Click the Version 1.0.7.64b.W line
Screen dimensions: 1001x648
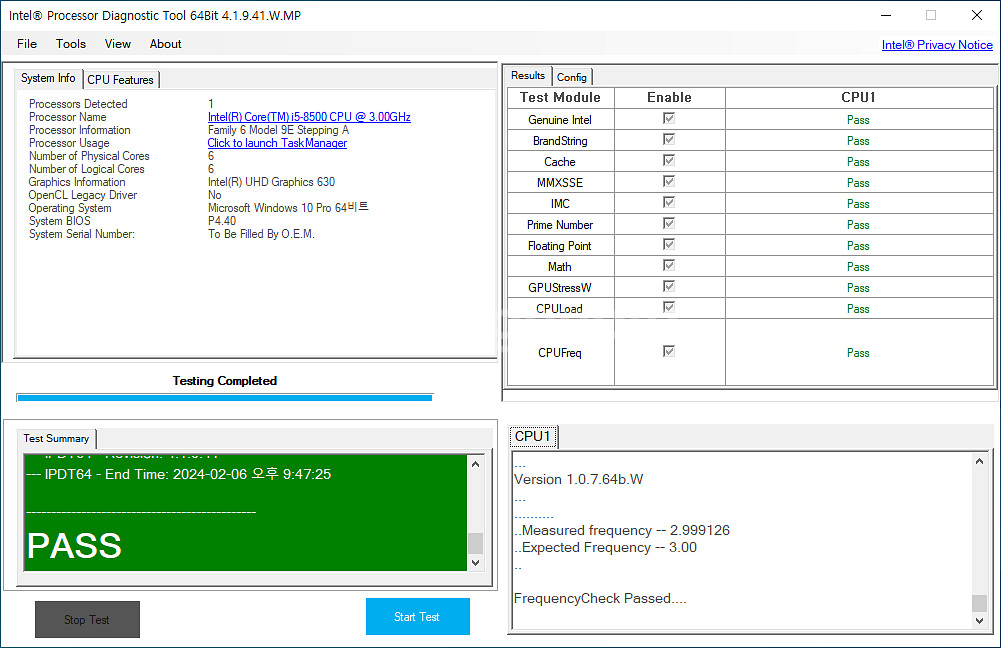pos(578,479)
